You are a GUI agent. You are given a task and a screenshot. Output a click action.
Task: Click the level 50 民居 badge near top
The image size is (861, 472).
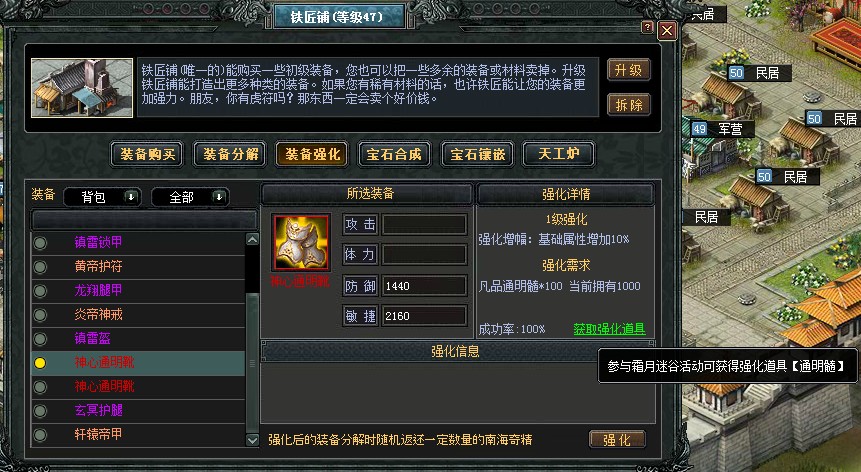pyautogui.click(x=758, y=73)
